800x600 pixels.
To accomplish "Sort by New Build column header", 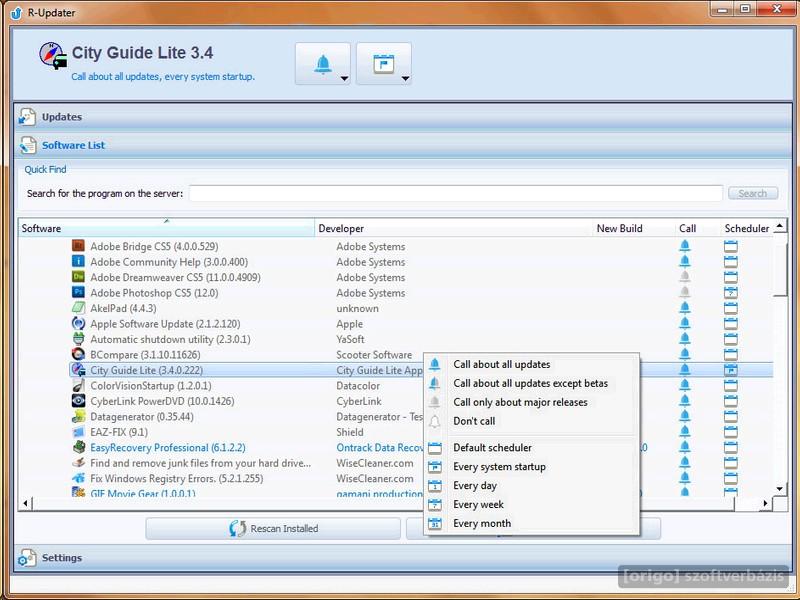I will click(634, 228).
